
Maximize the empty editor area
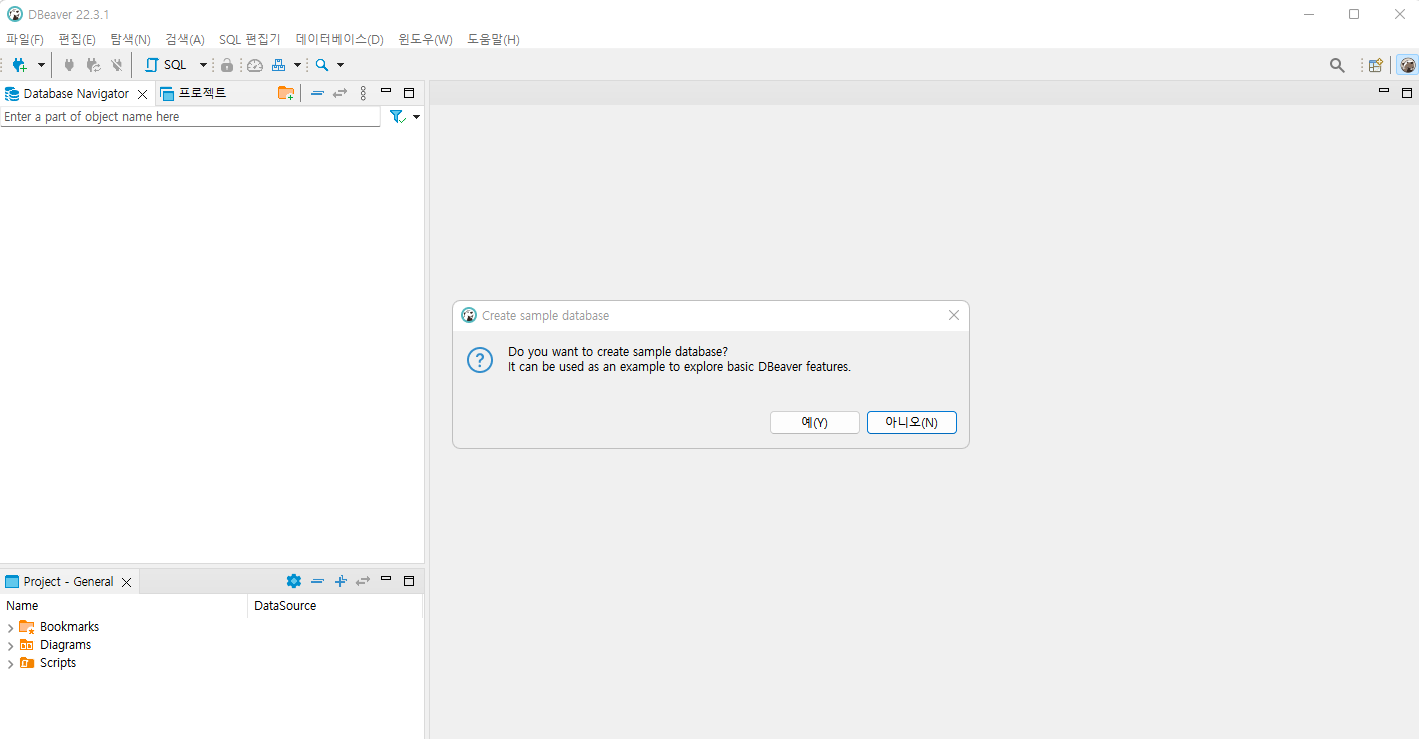coord(1407,93)
